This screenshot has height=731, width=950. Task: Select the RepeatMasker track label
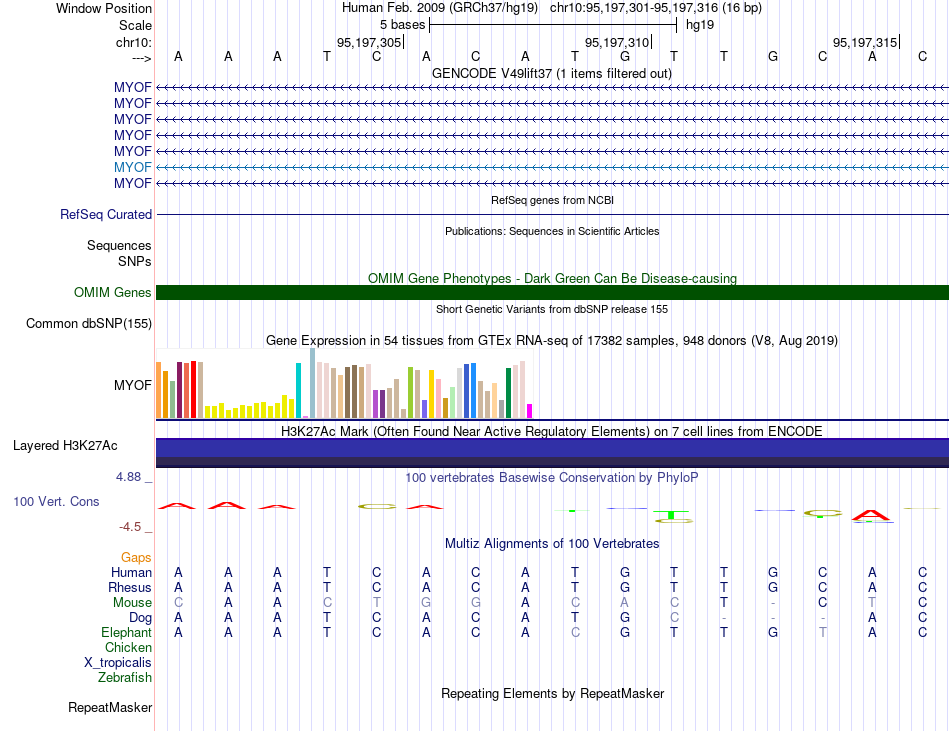[x=110, y=707]
